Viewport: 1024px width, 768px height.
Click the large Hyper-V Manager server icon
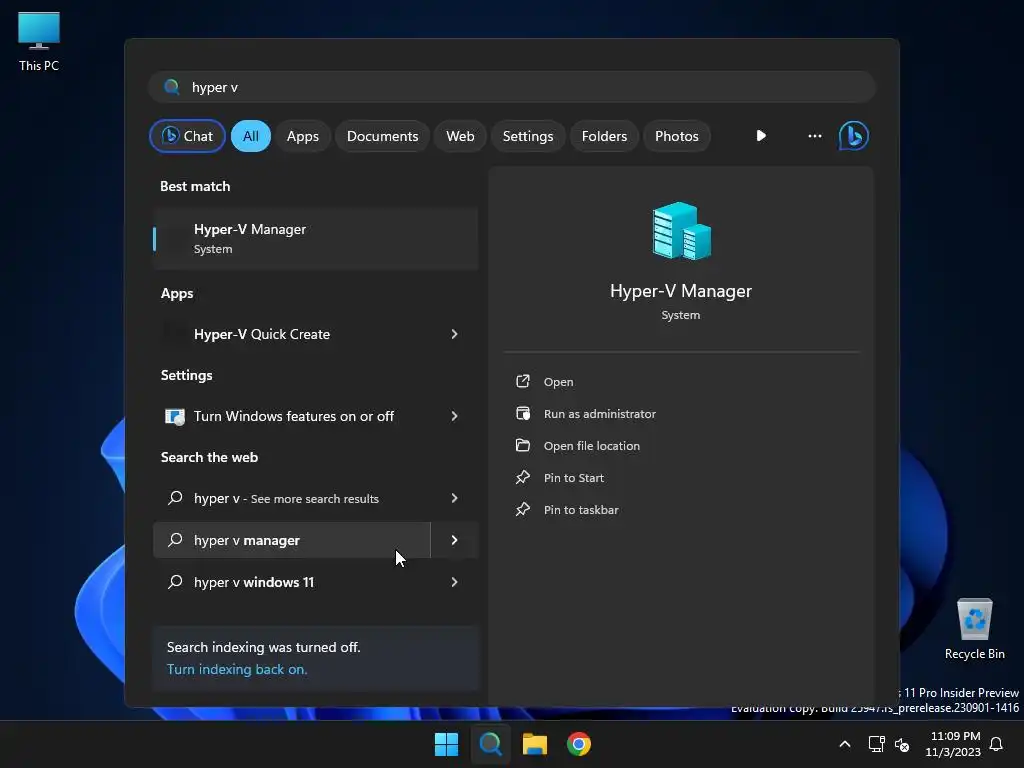pyautogui.click(x=681, y=231)
